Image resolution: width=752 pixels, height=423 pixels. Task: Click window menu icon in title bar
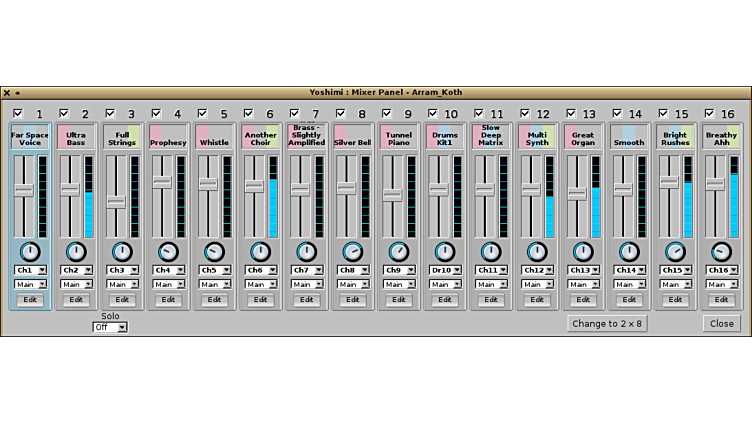(17, 93)
